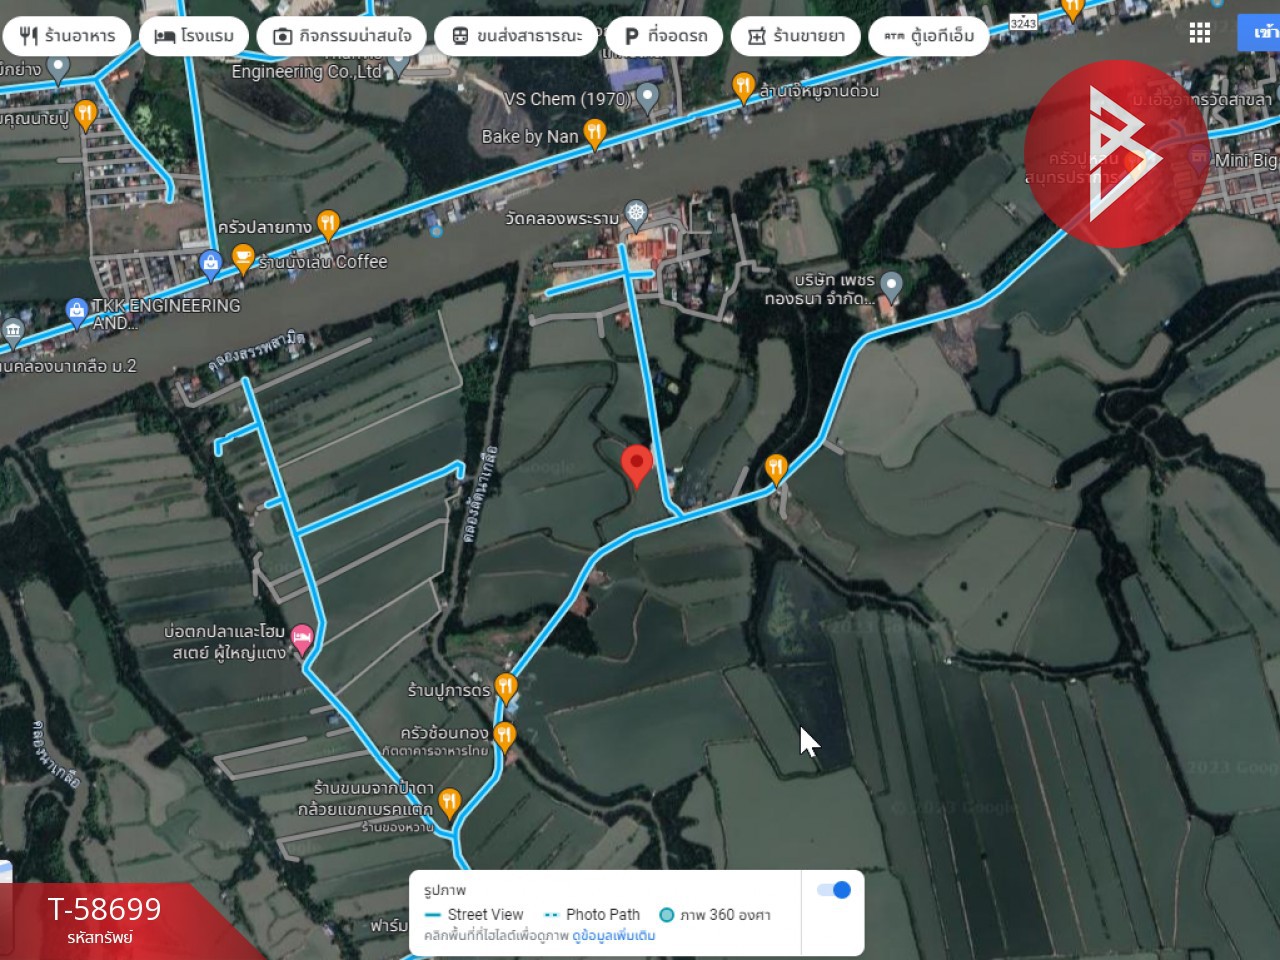Toggle the Street View imagery switch off
Viewport: 1280px width, 960px height.
[834, 890]
